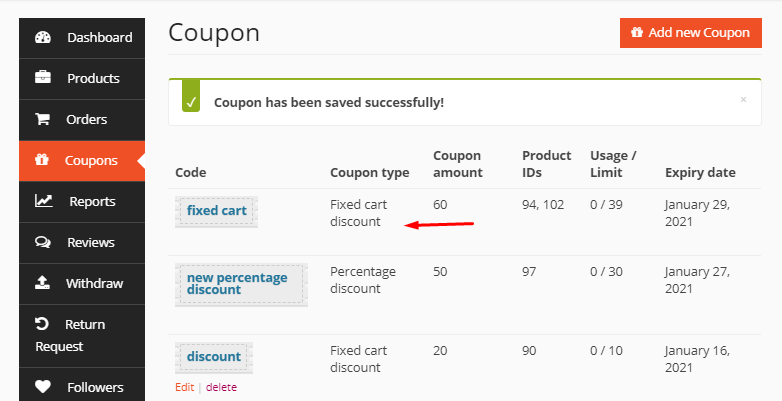Go to the Products menu item
The image size is (782, 401).
pos(93,78)
